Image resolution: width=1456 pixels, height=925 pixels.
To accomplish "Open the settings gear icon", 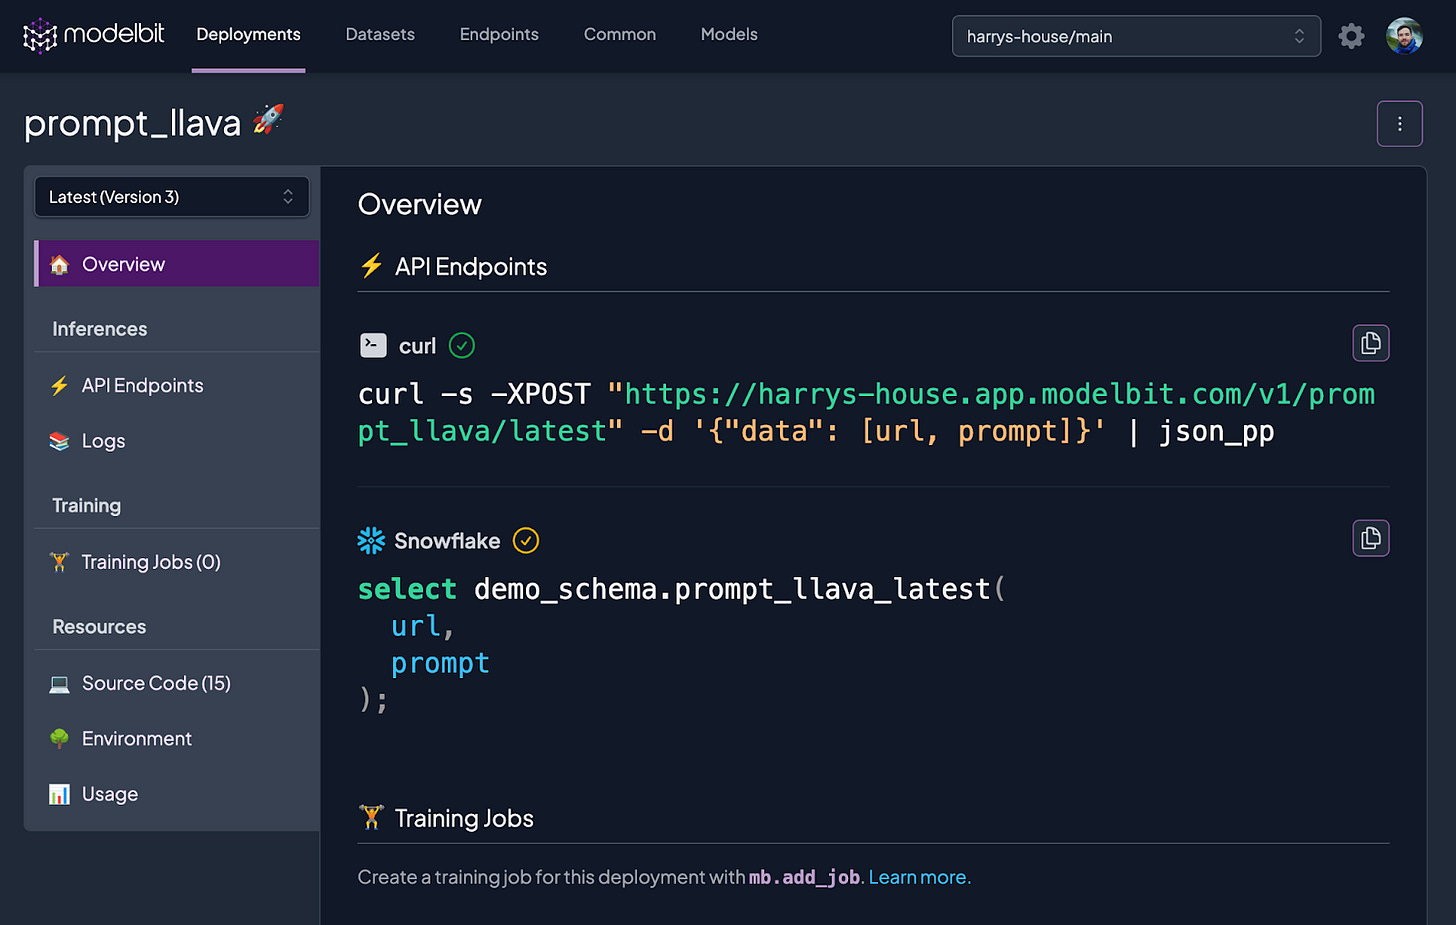I will (1351, 36).
